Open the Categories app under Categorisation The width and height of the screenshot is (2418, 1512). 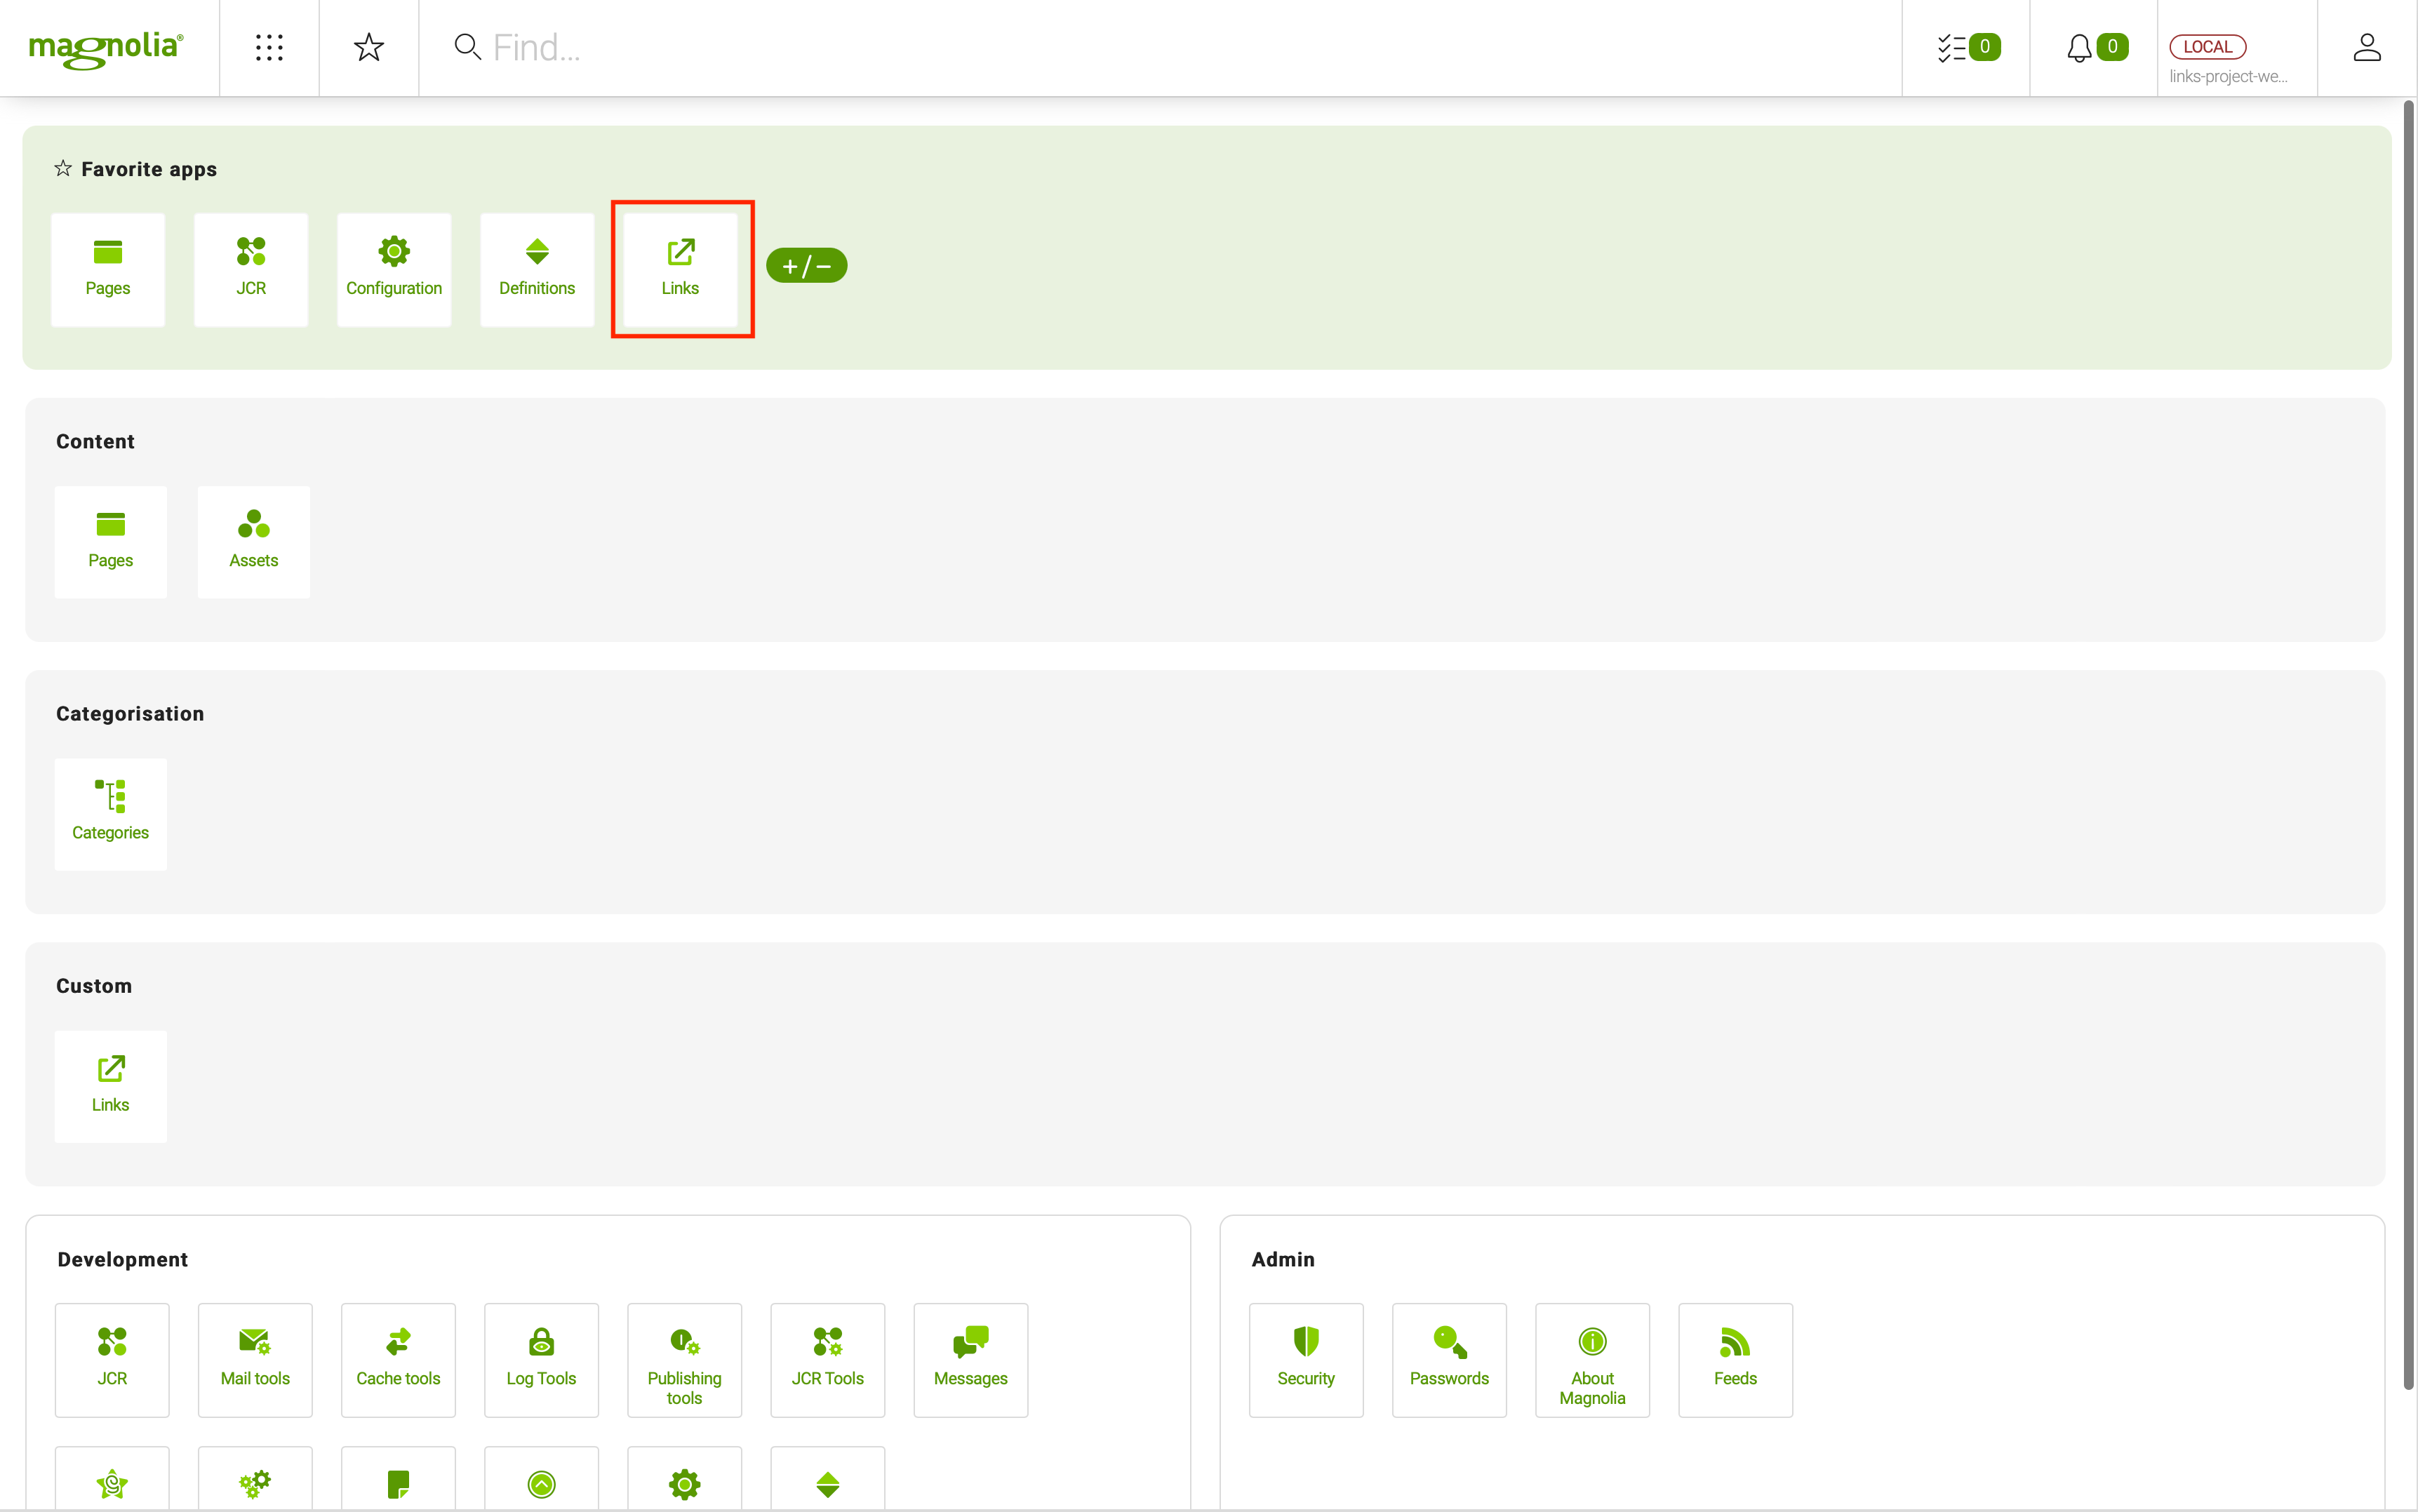coord(110,813)
